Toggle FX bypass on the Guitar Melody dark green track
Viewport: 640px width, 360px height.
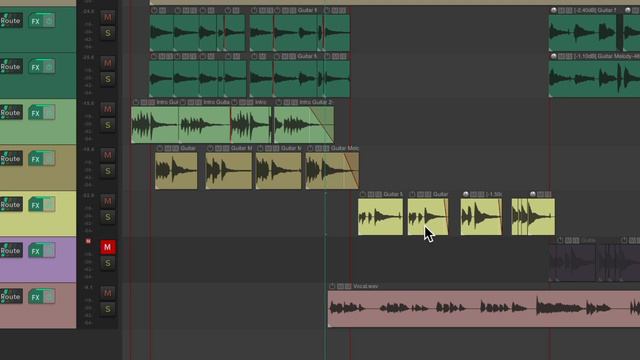[x=49, y=67]
